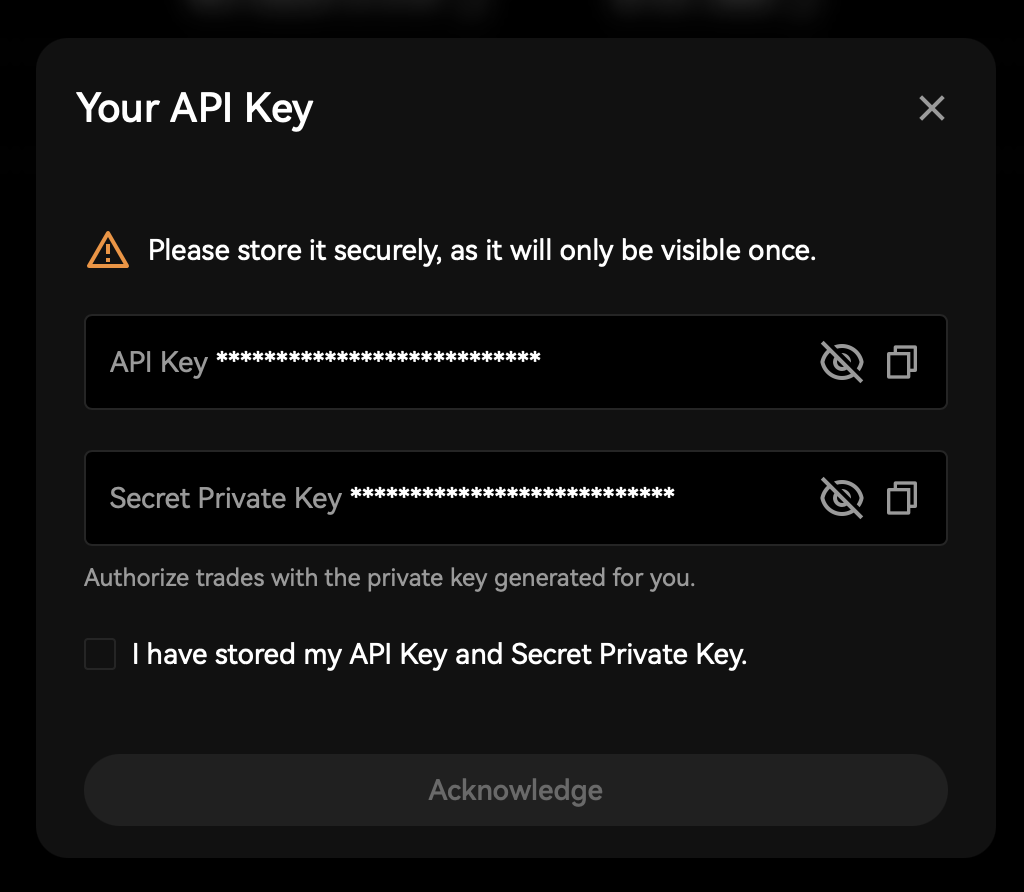The image size is (1024, 892).
Task: Click the Acknowledge button
Action: (515, 790)
